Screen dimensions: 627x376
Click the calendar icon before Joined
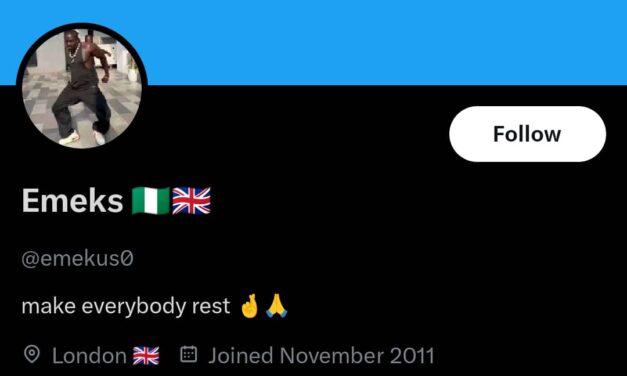pos(188,354)
